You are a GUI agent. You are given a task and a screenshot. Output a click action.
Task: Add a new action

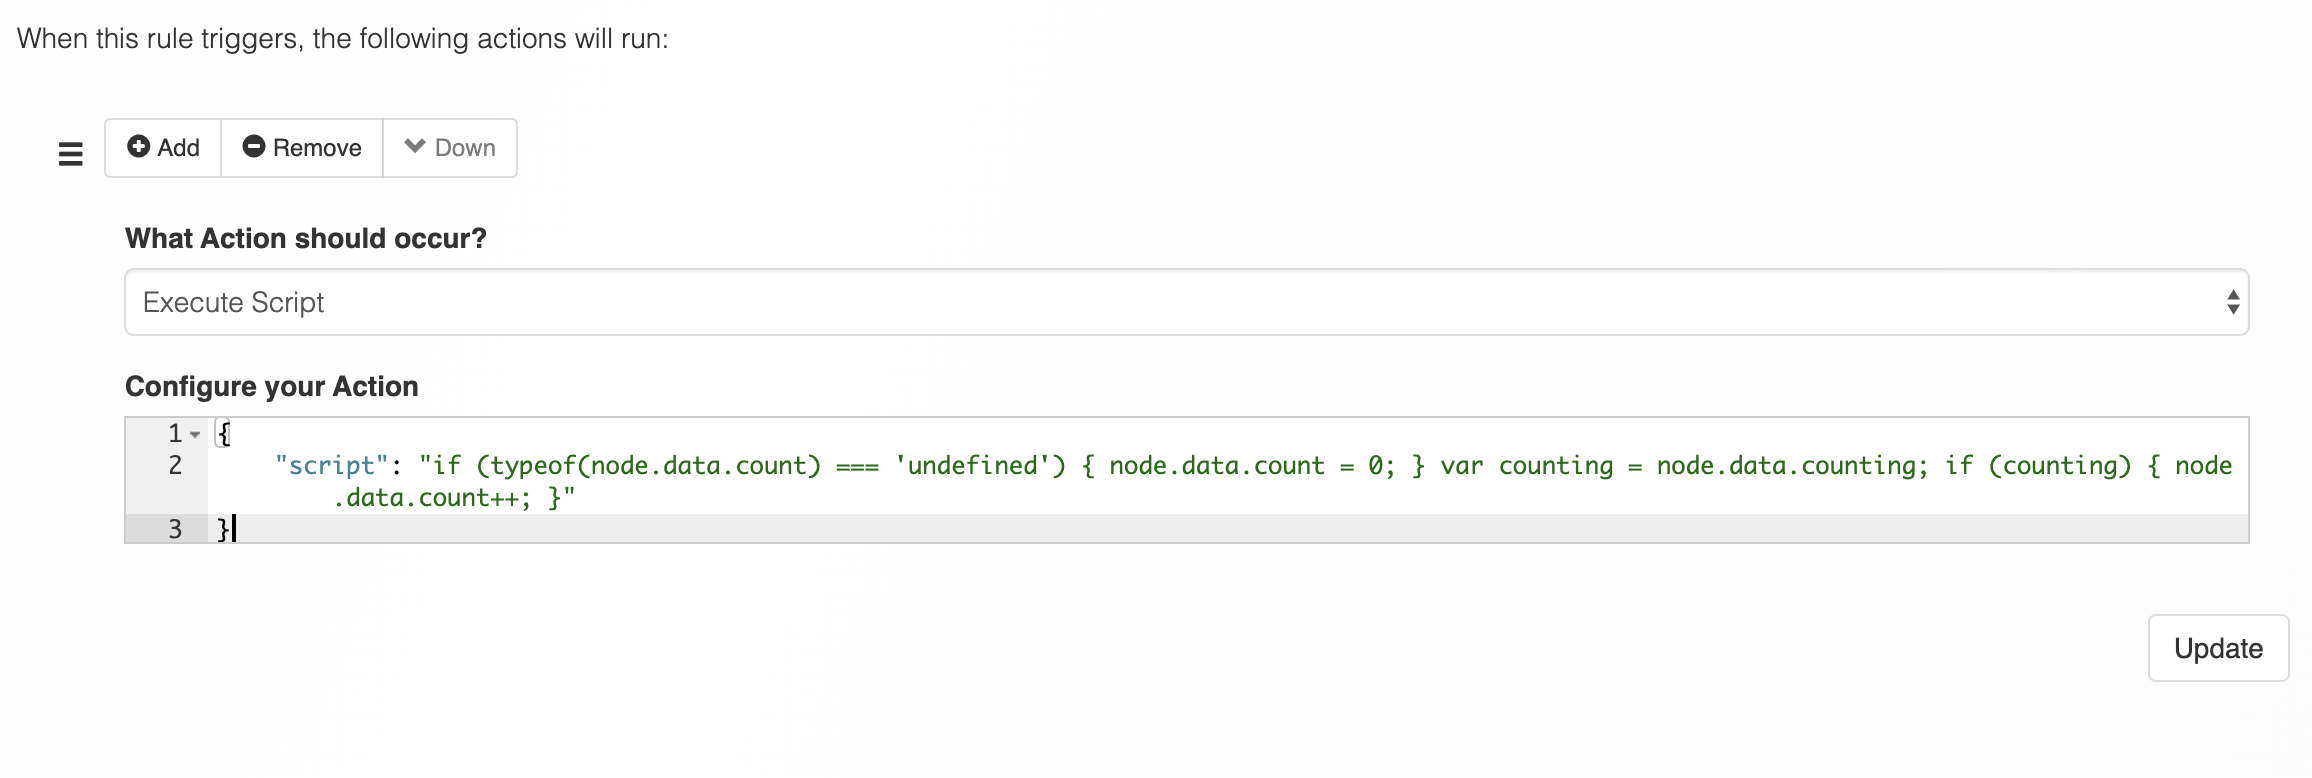coord(163,148)
